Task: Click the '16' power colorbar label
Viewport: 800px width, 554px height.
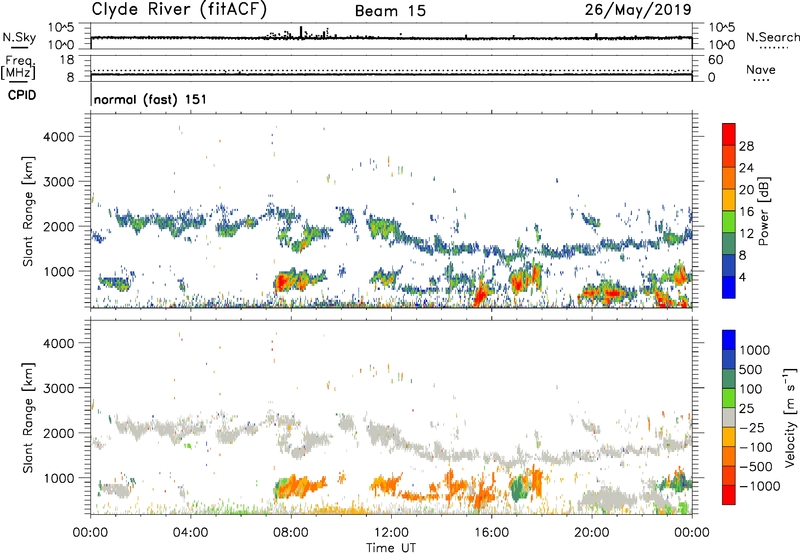Action: 746,212
